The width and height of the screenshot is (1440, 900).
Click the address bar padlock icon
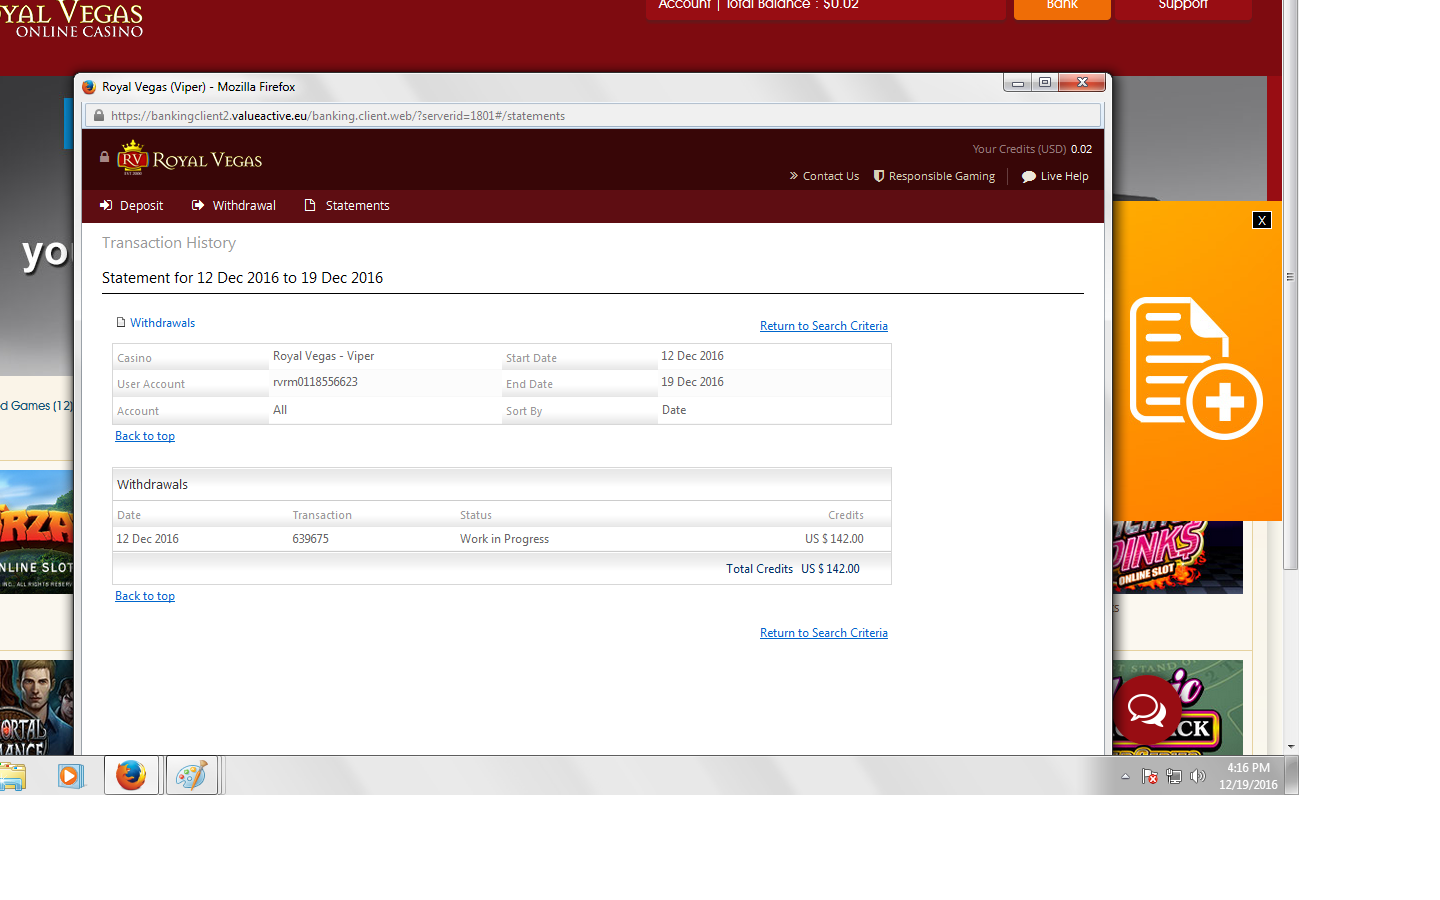point(99,116)
